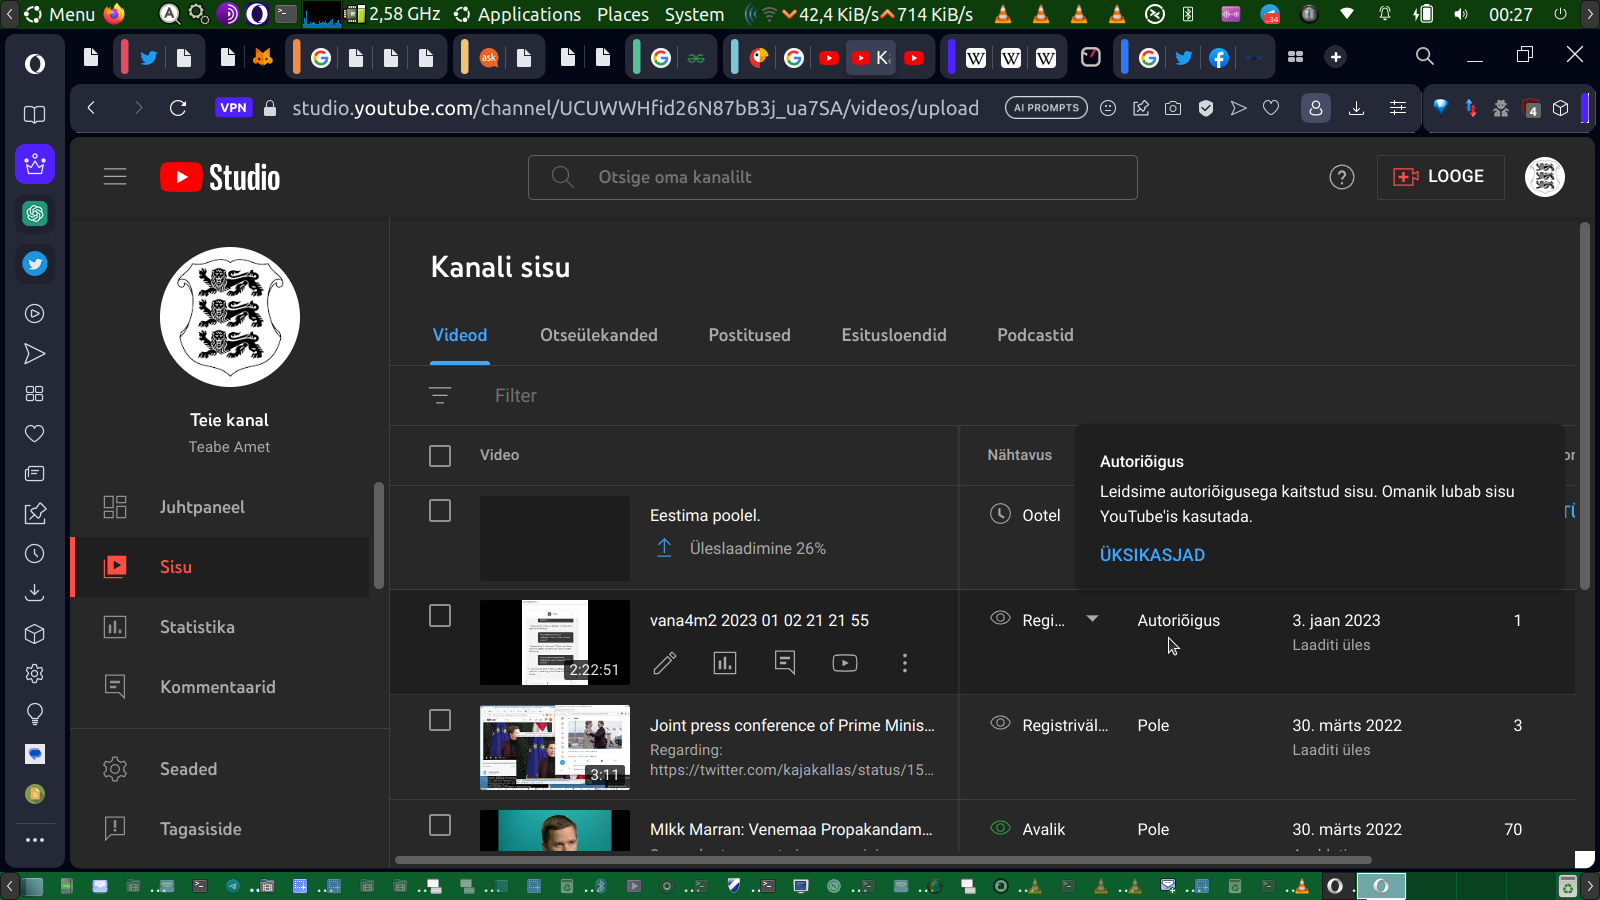The image size is (1600, 900).
Task: Click the view on YouTube icon for vana4m2
Action: [x=845, y=663]
